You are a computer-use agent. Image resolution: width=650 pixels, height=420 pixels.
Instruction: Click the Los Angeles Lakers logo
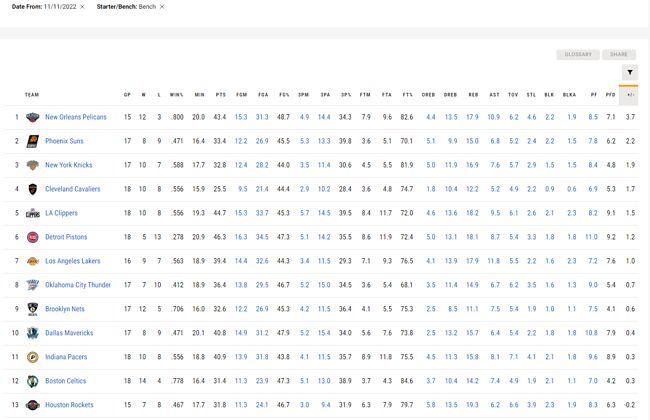coord(32,261)
